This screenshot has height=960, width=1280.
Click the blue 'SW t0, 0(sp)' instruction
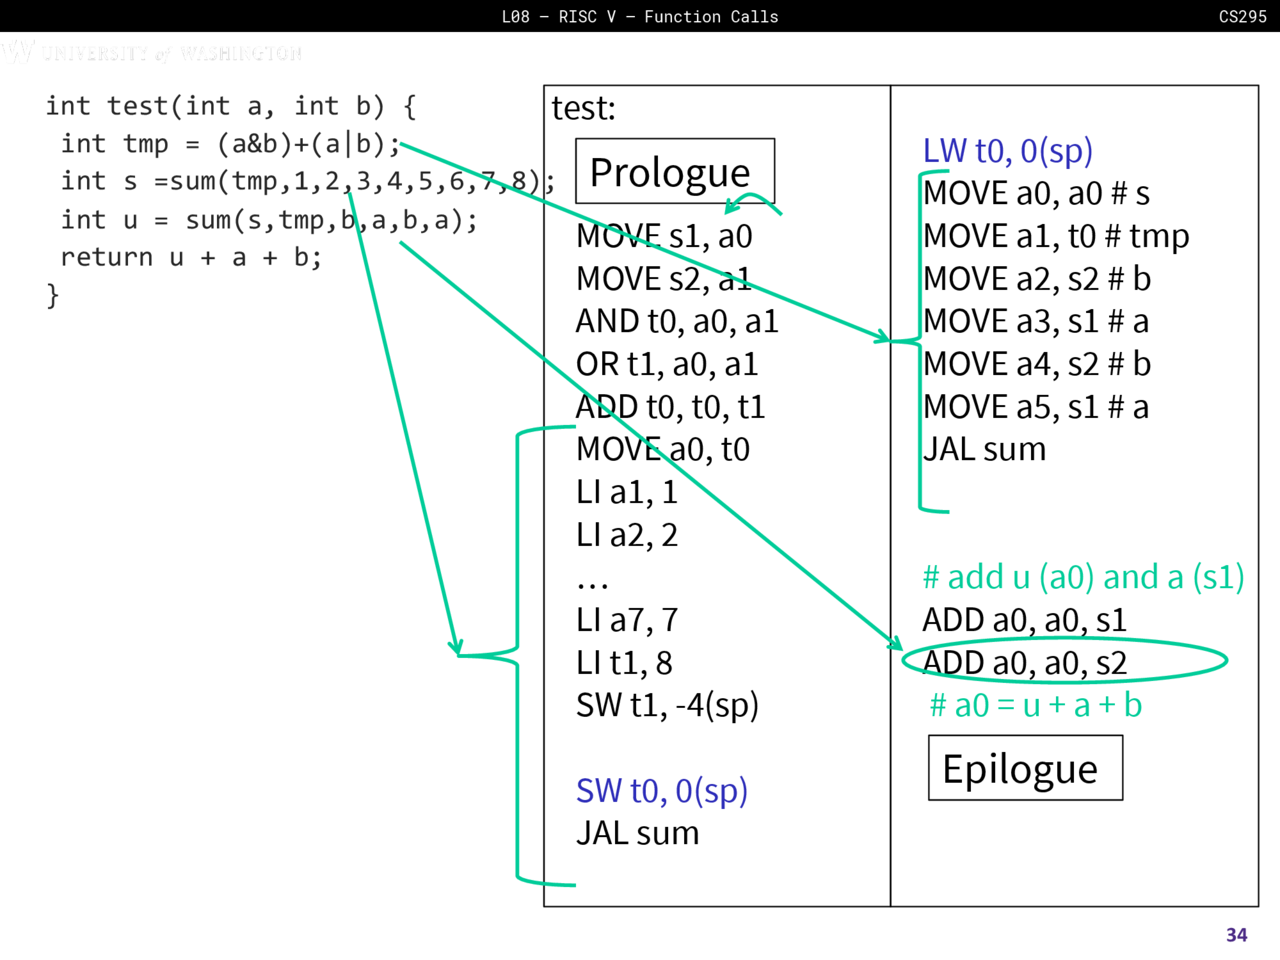pos(661,790)
